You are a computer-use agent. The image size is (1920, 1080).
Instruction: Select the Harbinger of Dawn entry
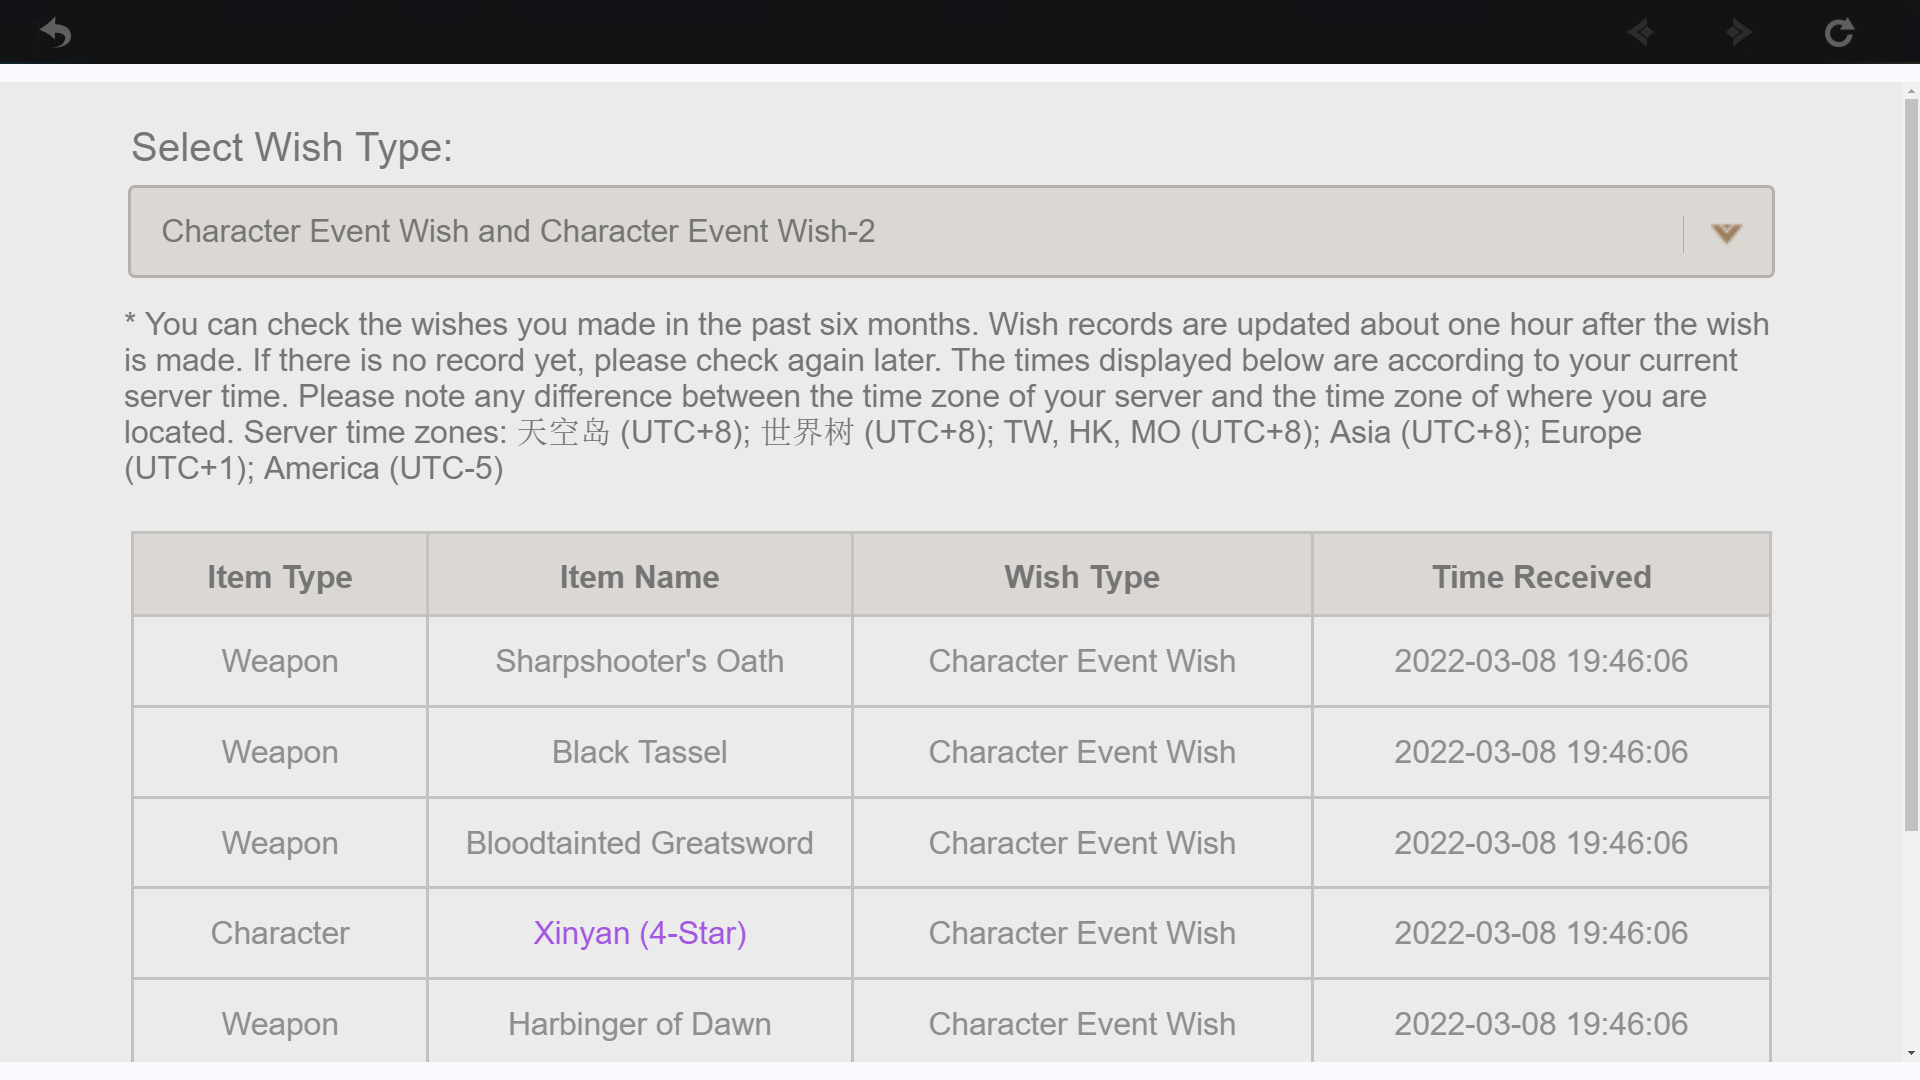tap(639, 1023)
